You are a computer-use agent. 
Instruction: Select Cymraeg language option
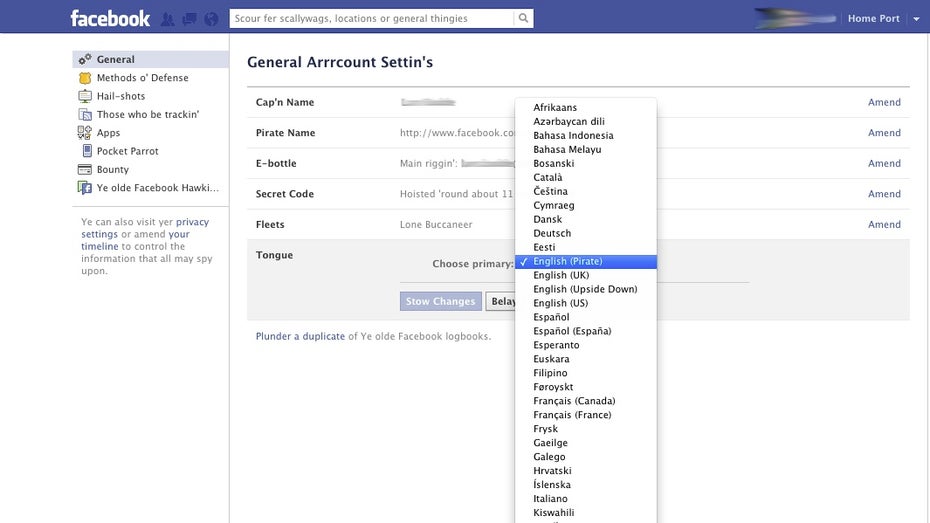pos(586,205)
